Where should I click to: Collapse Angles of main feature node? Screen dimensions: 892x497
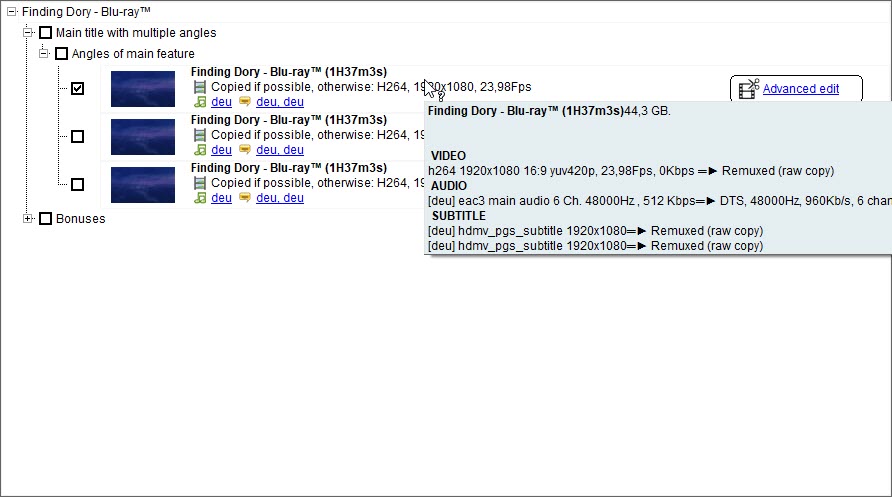[x=43, y=53]
